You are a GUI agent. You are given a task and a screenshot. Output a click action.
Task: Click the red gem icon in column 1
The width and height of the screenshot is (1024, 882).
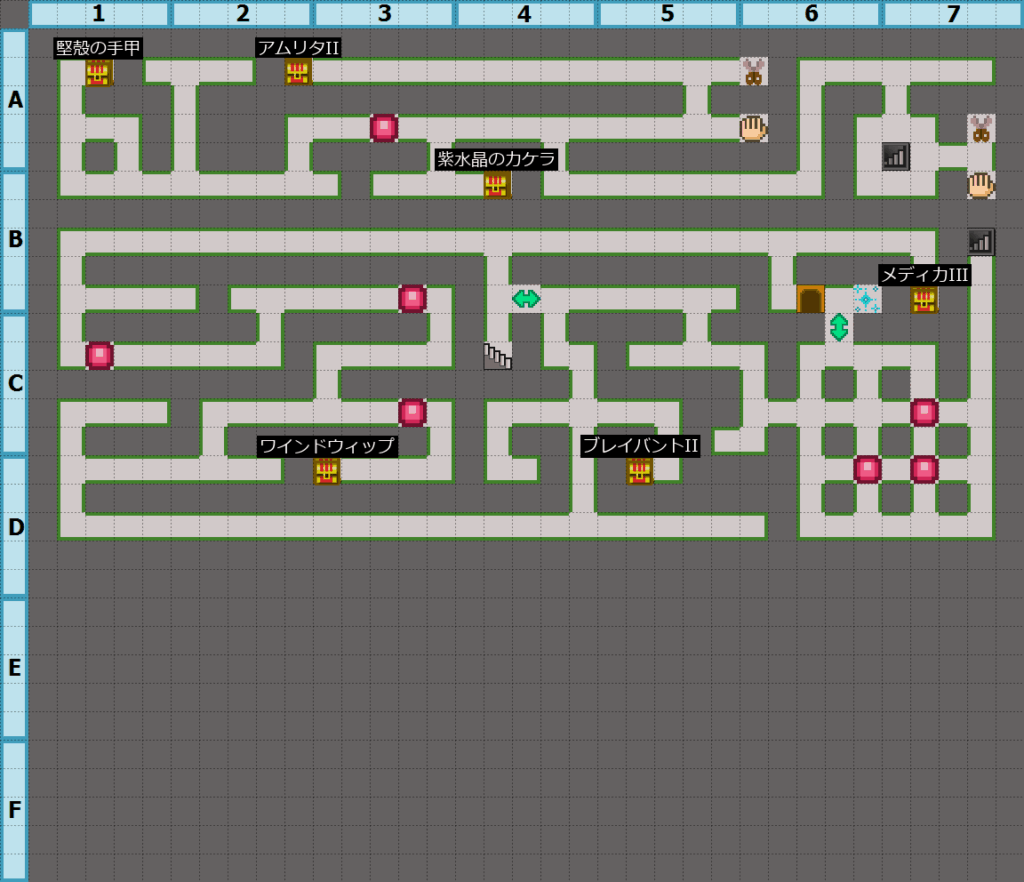coord(99,356)
